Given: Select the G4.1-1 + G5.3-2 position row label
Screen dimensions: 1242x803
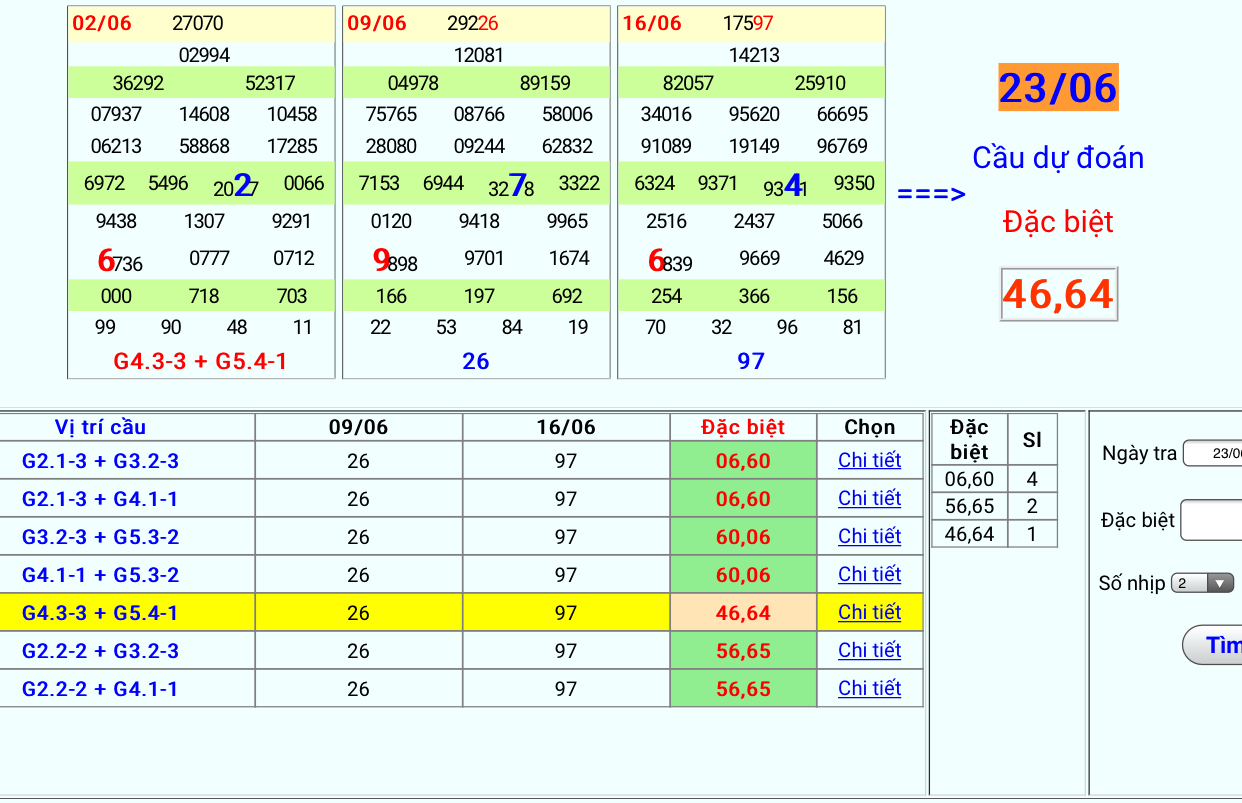Looking at the screenshot, I should point(100,575).
